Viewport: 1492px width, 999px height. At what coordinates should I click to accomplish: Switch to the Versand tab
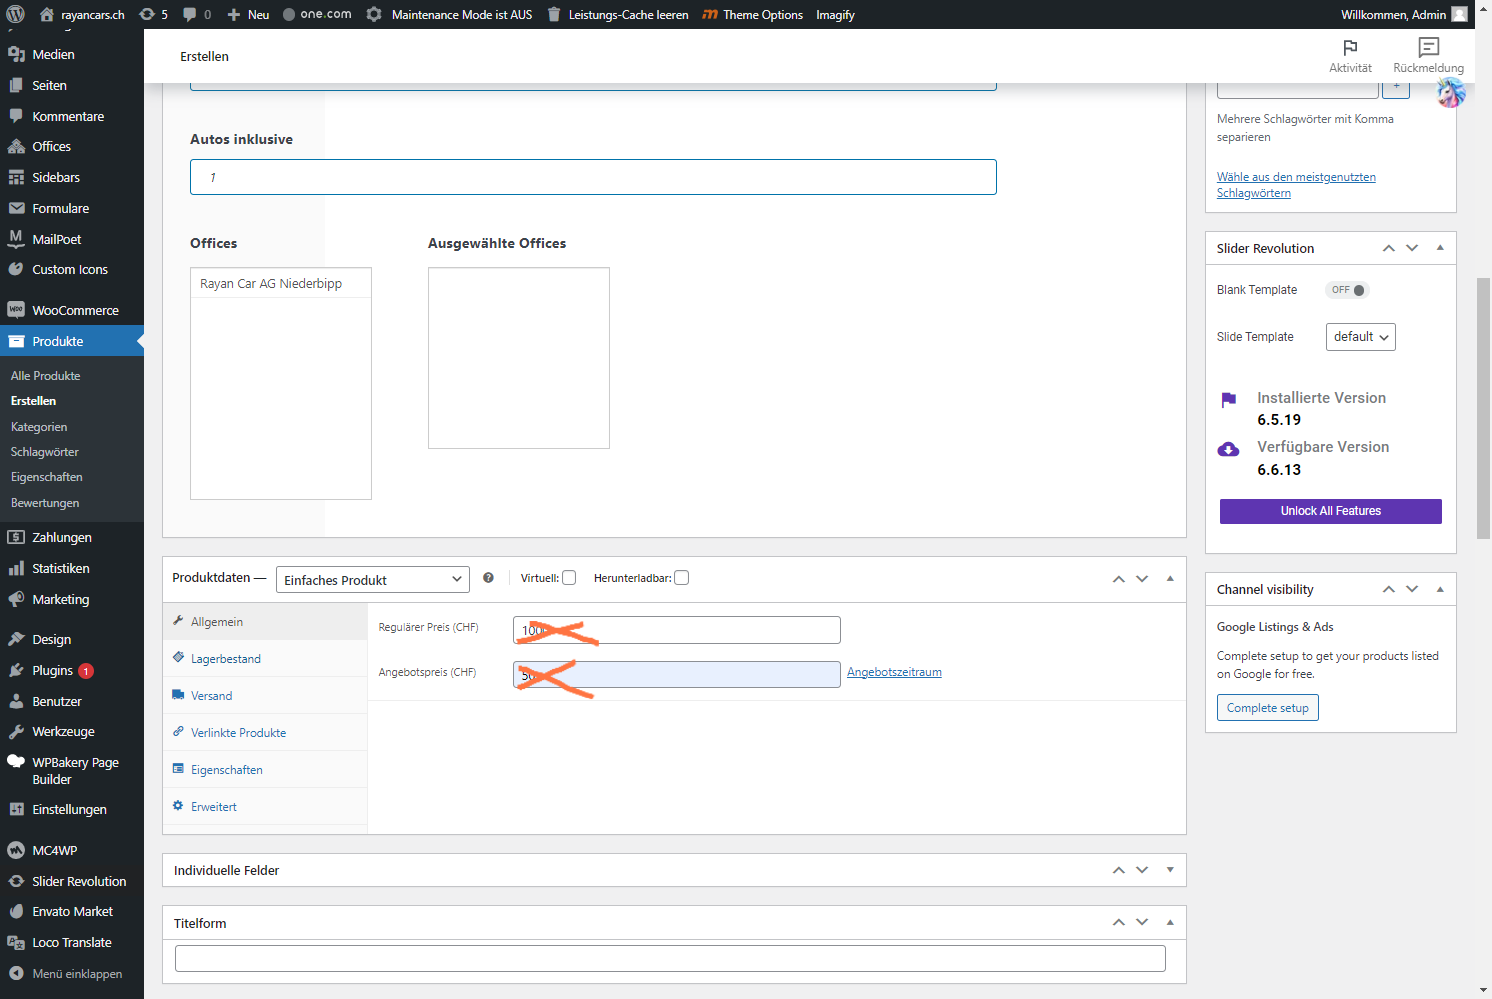pyautogui.click(x=265, y=696)
